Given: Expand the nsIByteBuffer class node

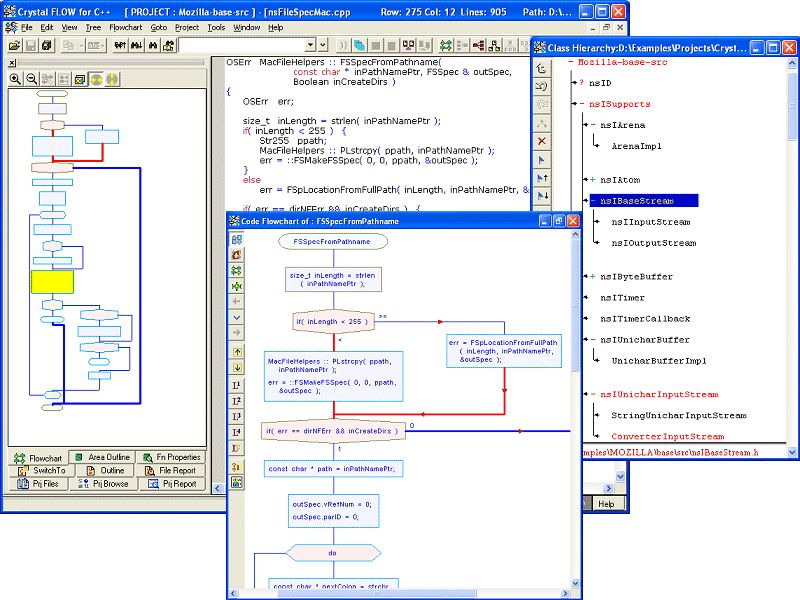Looking at the screenshot, I should point(592,276).
